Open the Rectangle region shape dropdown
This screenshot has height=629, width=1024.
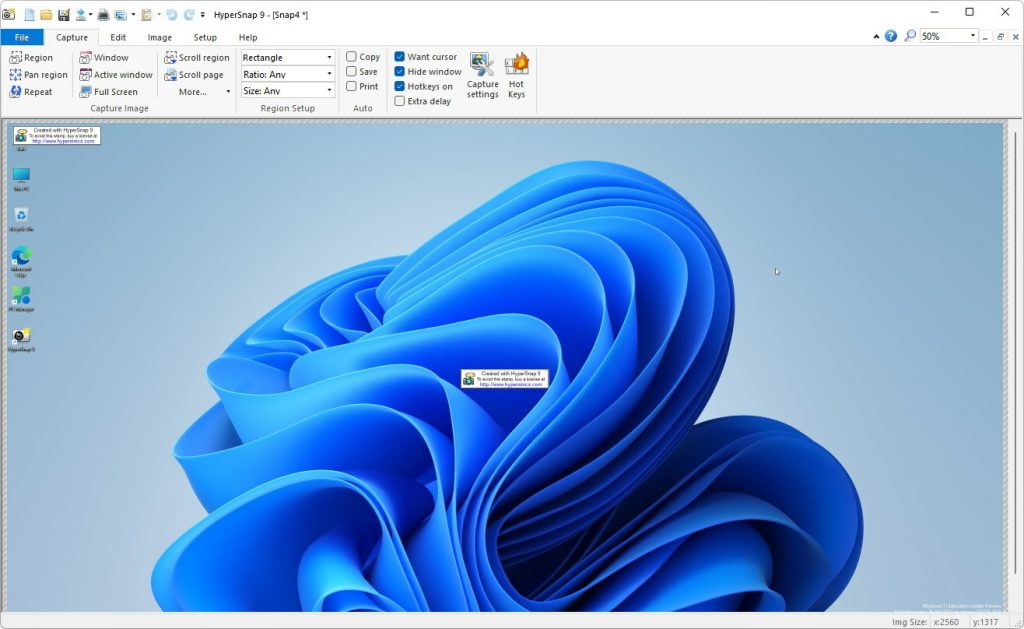click(x=288, y=57)
